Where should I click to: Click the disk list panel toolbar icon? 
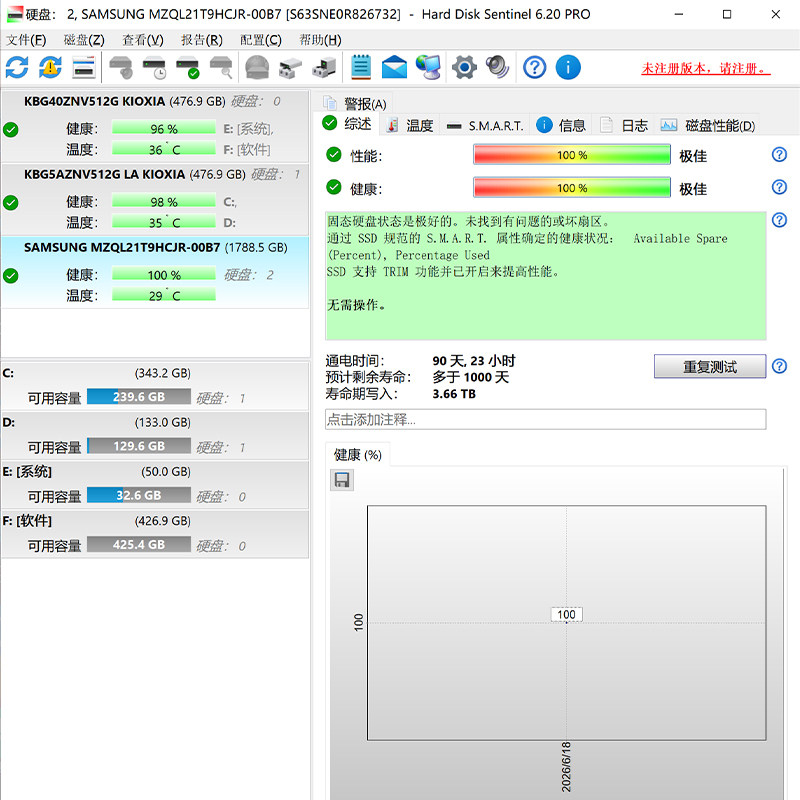(x=84, y=67)
